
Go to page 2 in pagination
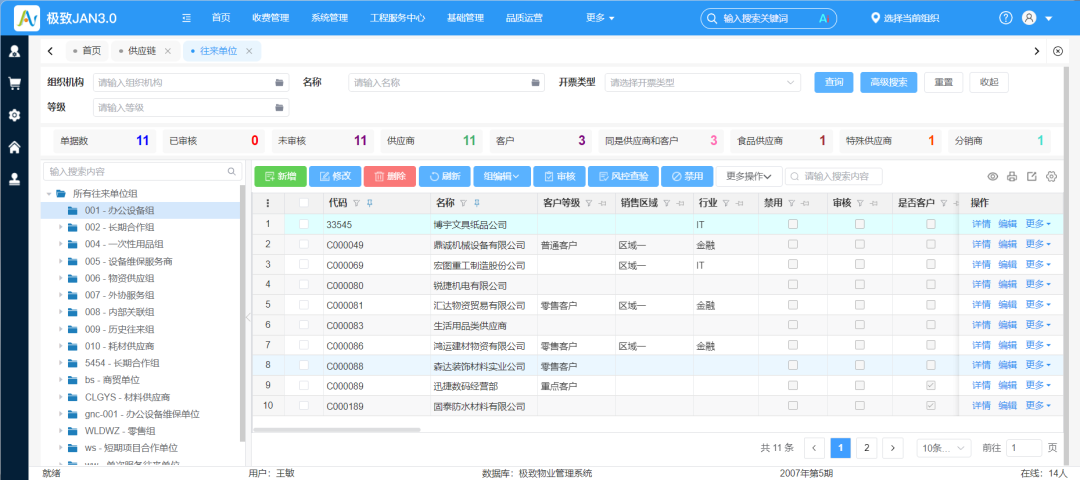coord(866,448)
